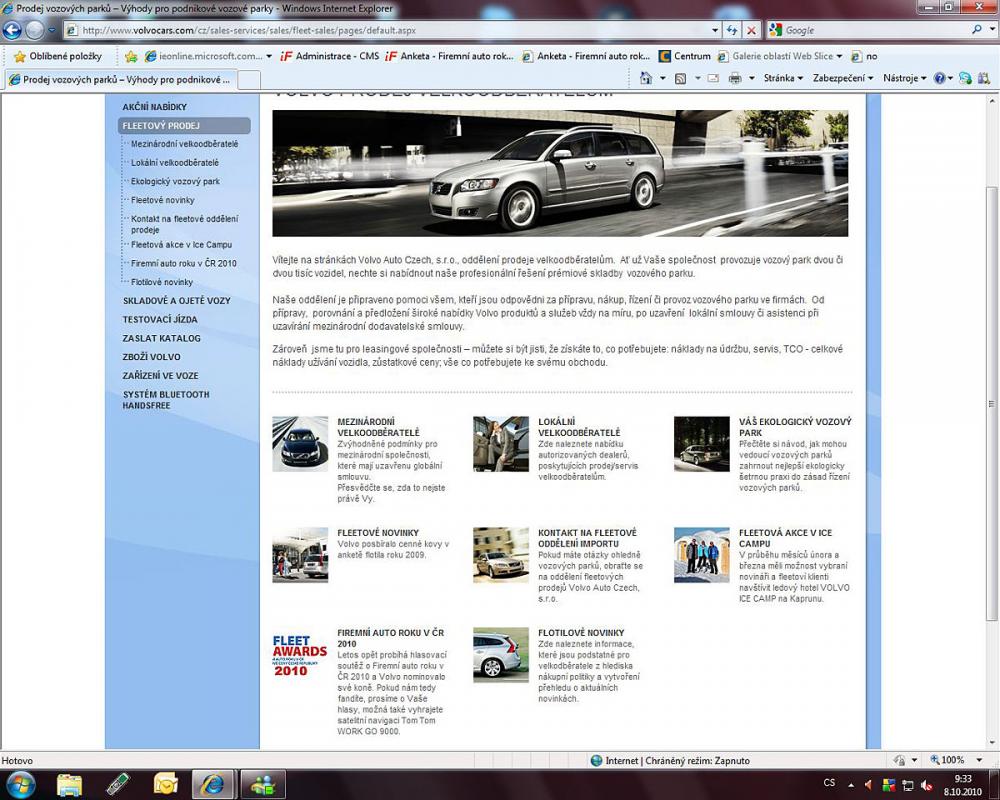Open the Home button dropdown arrow

pyautogui.click(x=663, y=78)
